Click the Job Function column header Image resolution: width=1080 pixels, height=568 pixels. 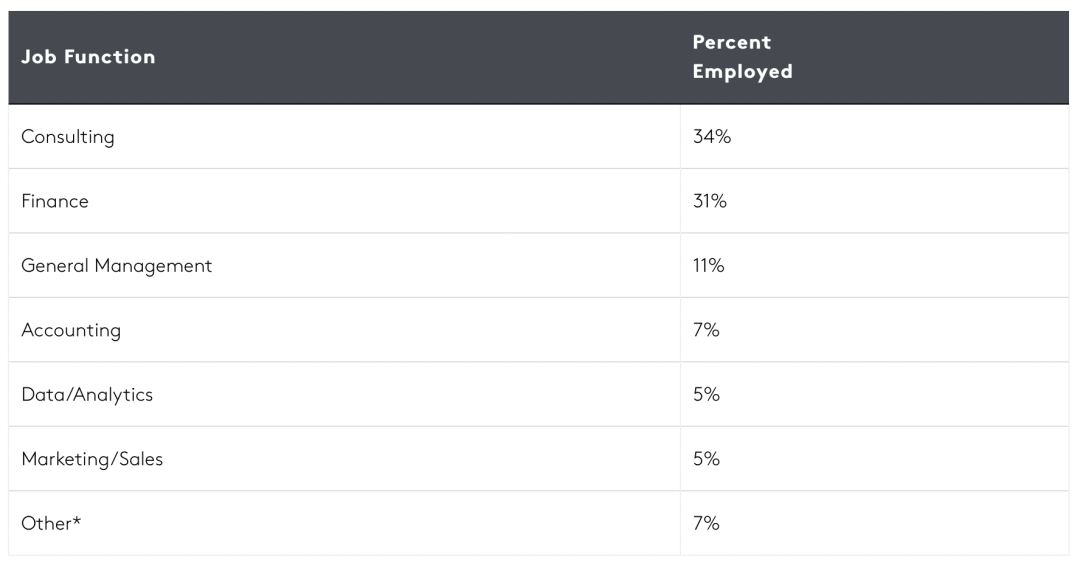88,56
